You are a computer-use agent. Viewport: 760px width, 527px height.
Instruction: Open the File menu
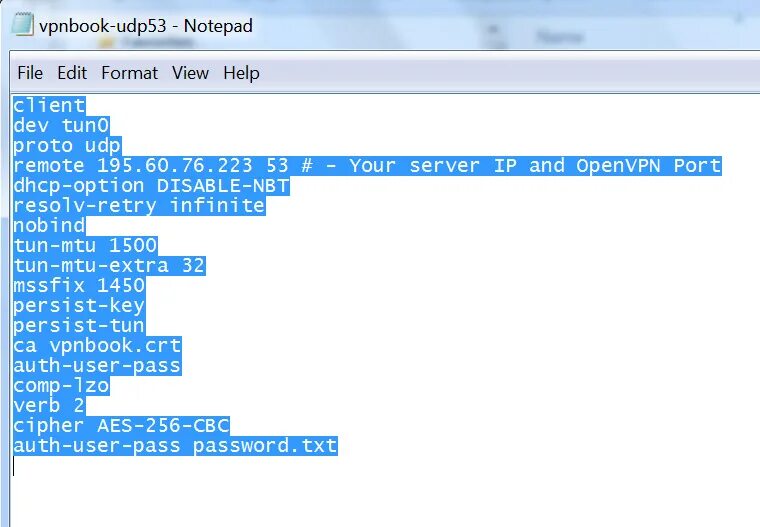tap(30, 73)
